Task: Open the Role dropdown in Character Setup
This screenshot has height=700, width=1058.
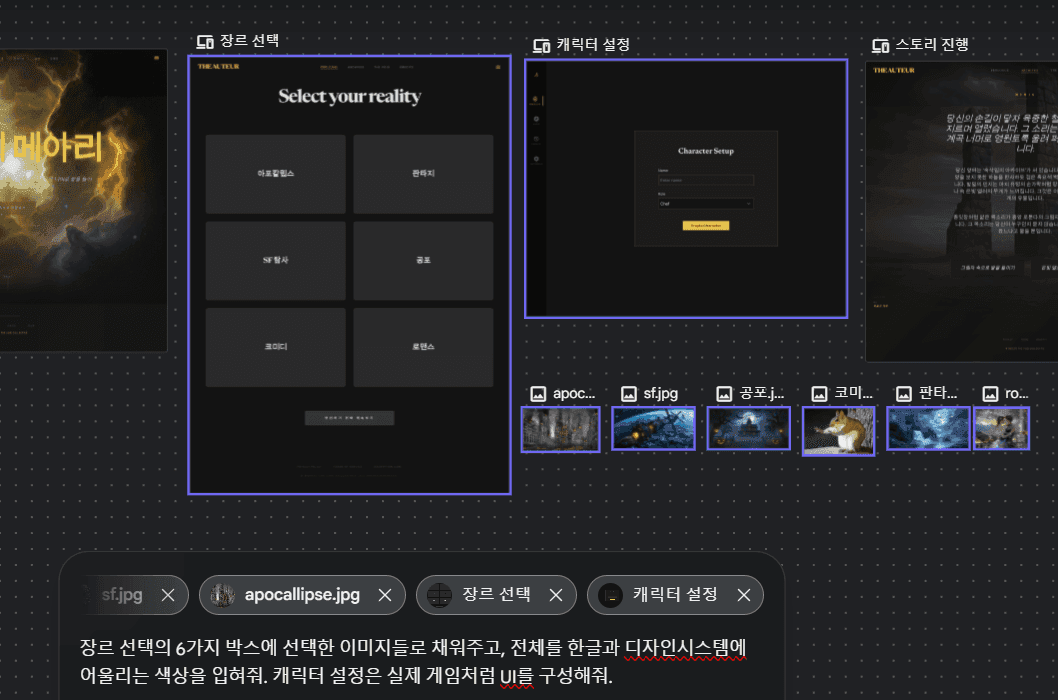Action: pos(705,203)
